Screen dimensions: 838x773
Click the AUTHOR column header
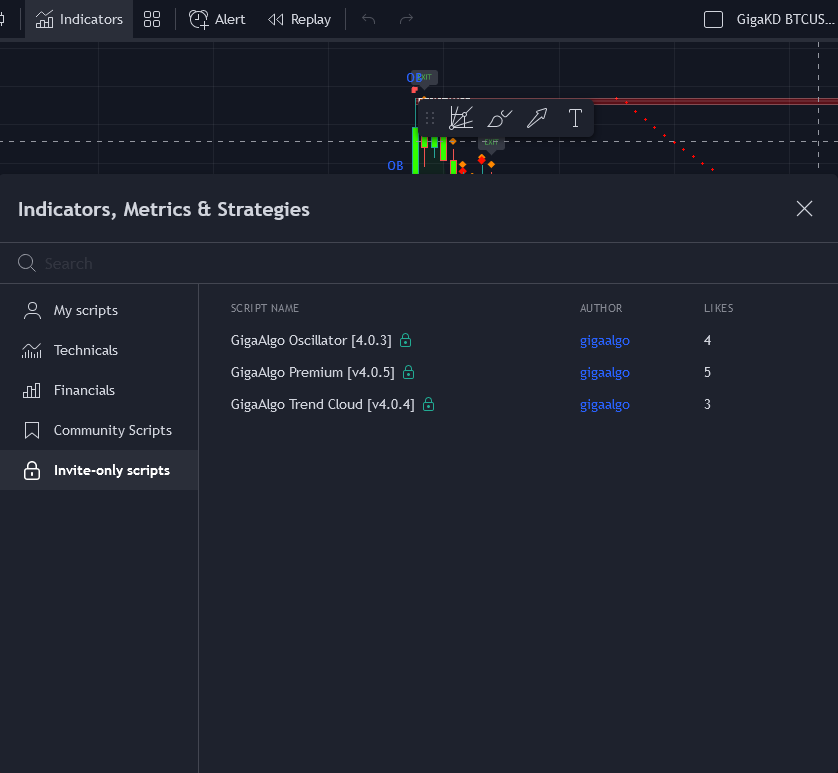tap(601, 308)
